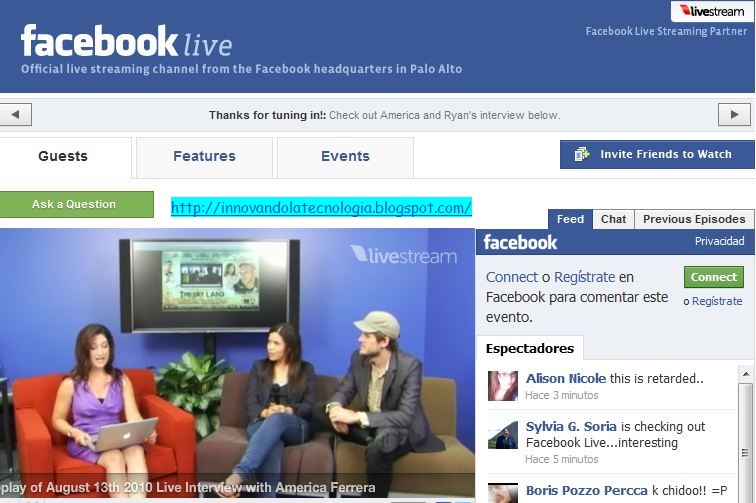756x503 pixels.
Task: Click Facebook Live Streaming Partner link
Action: click(x=666, y=31)
